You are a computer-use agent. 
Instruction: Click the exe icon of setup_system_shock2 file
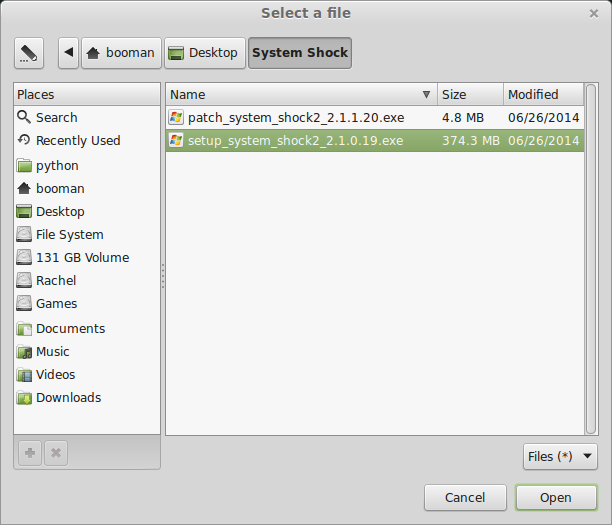pos(176,140)
